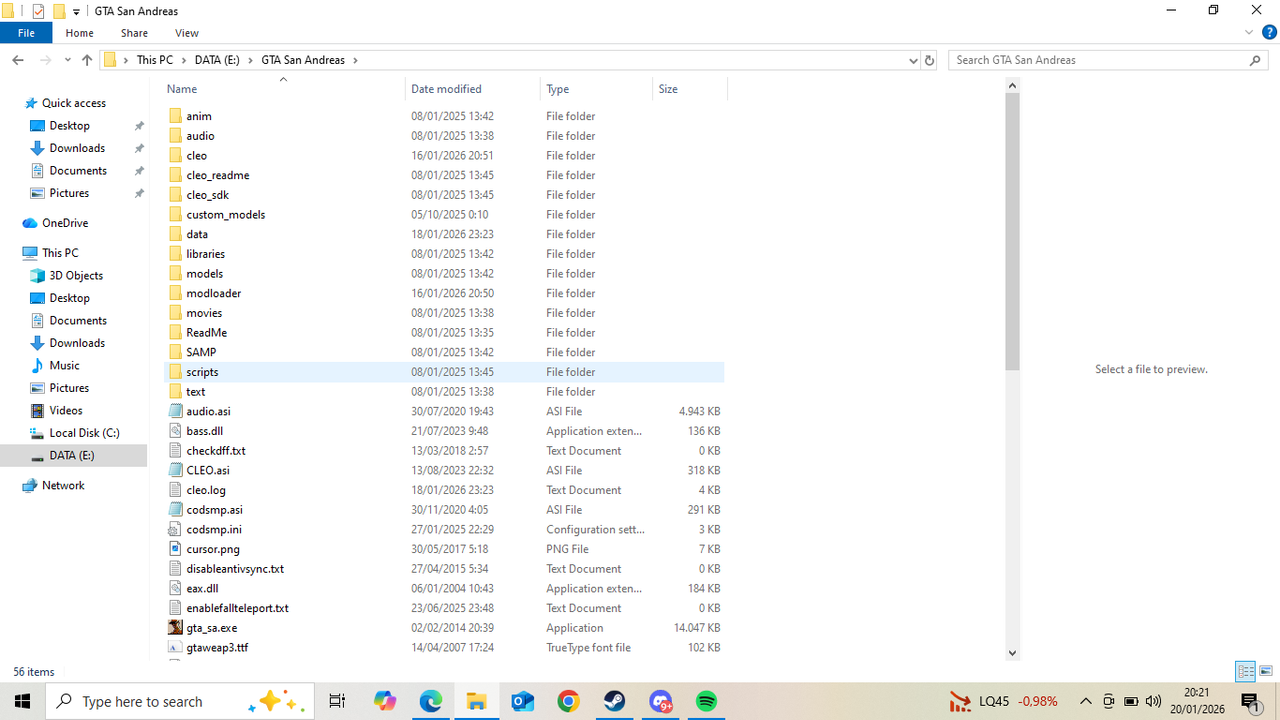This screenshot has width=1280, height=720.
Task: Open Videos in the navigation pane
Action: click(66, 411)
